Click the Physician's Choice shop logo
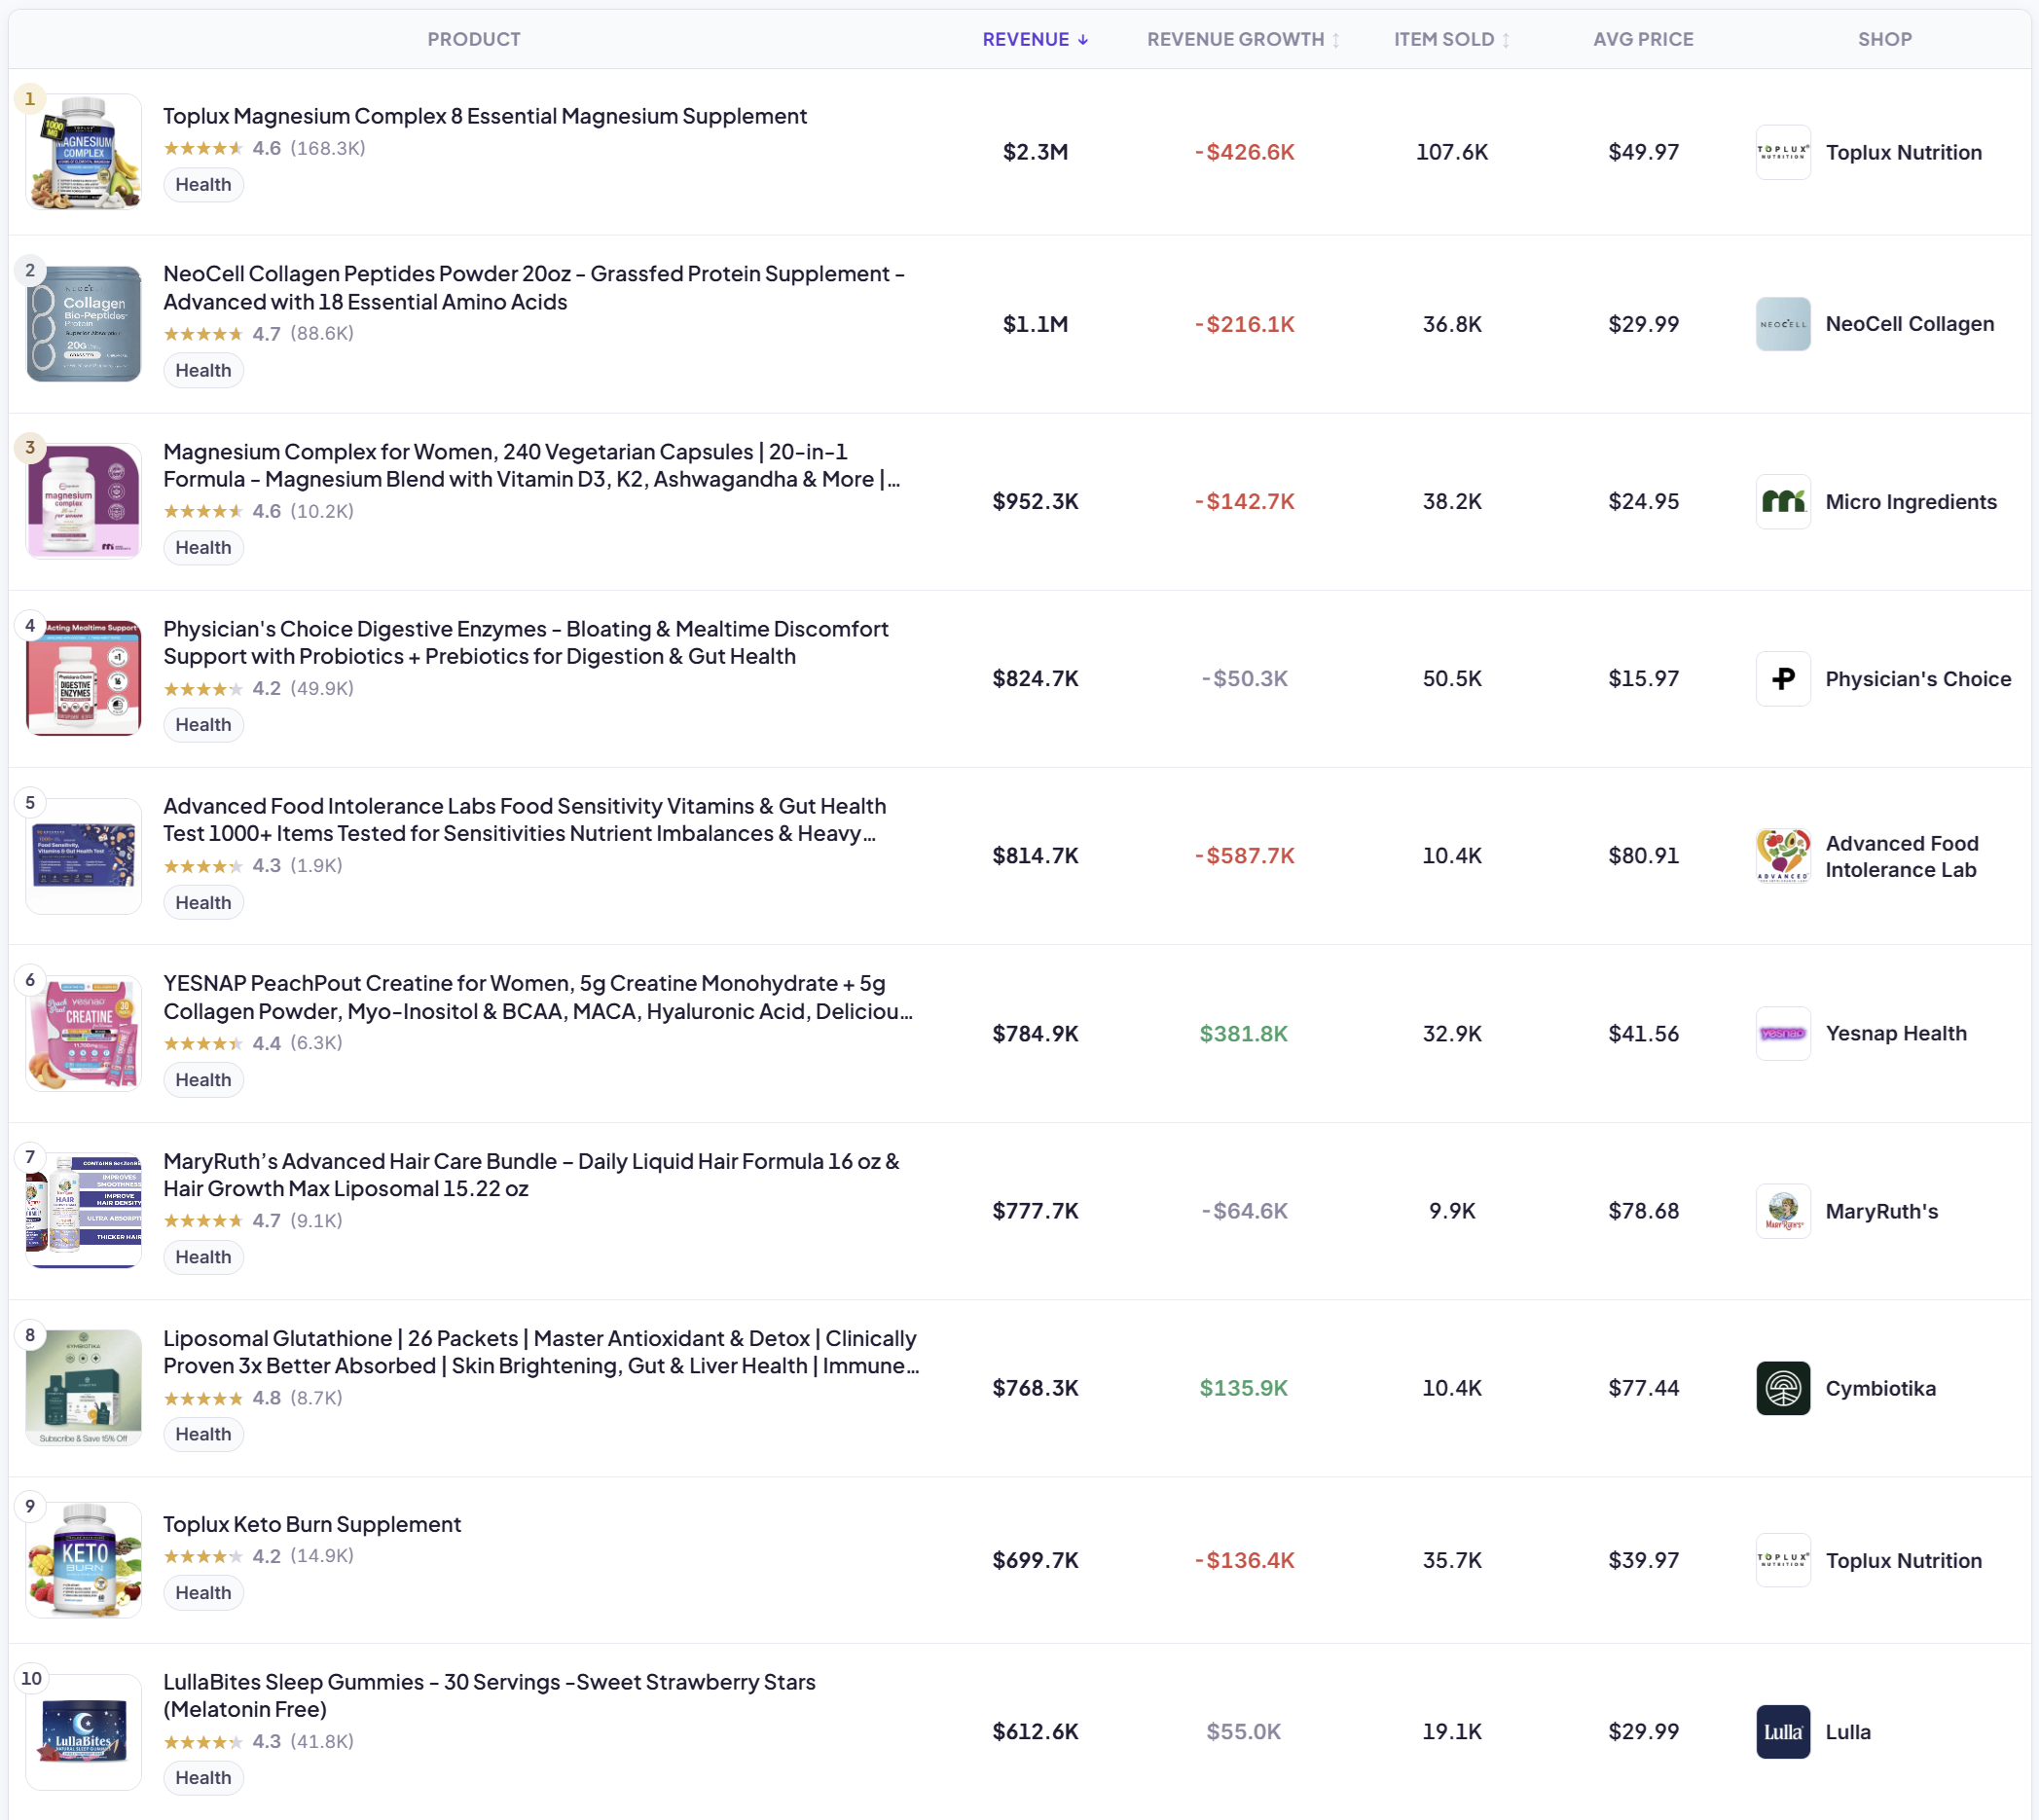 1783,679
